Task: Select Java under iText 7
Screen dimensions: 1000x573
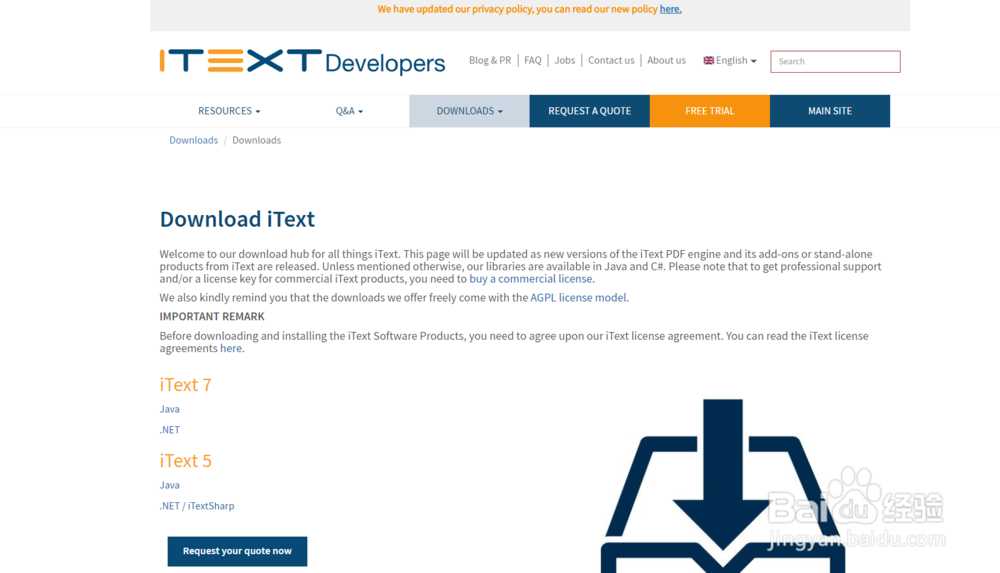Action: point(170,409)
